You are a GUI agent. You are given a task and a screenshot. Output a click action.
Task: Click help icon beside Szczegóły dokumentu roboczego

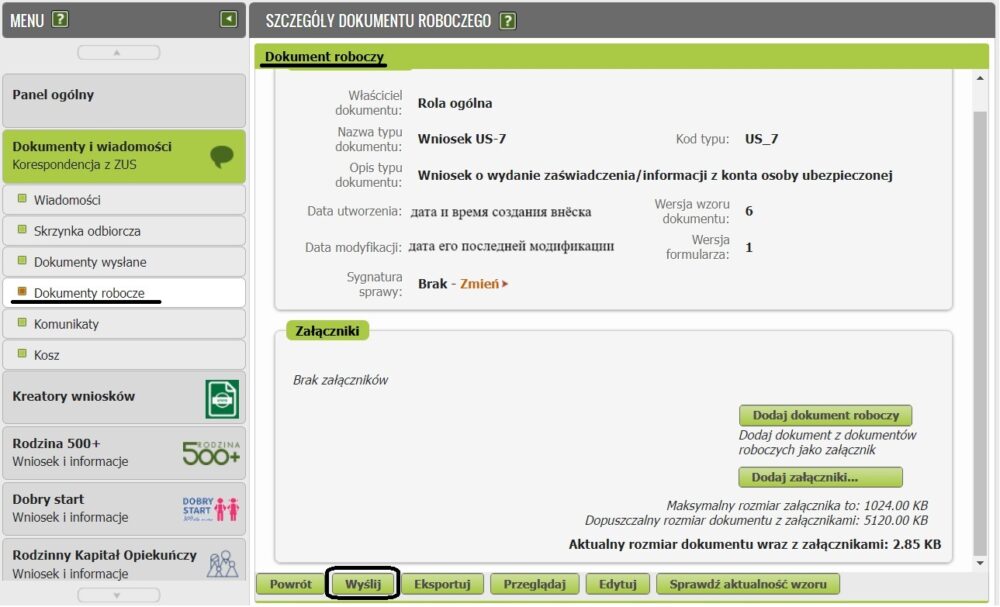point(508,20)
